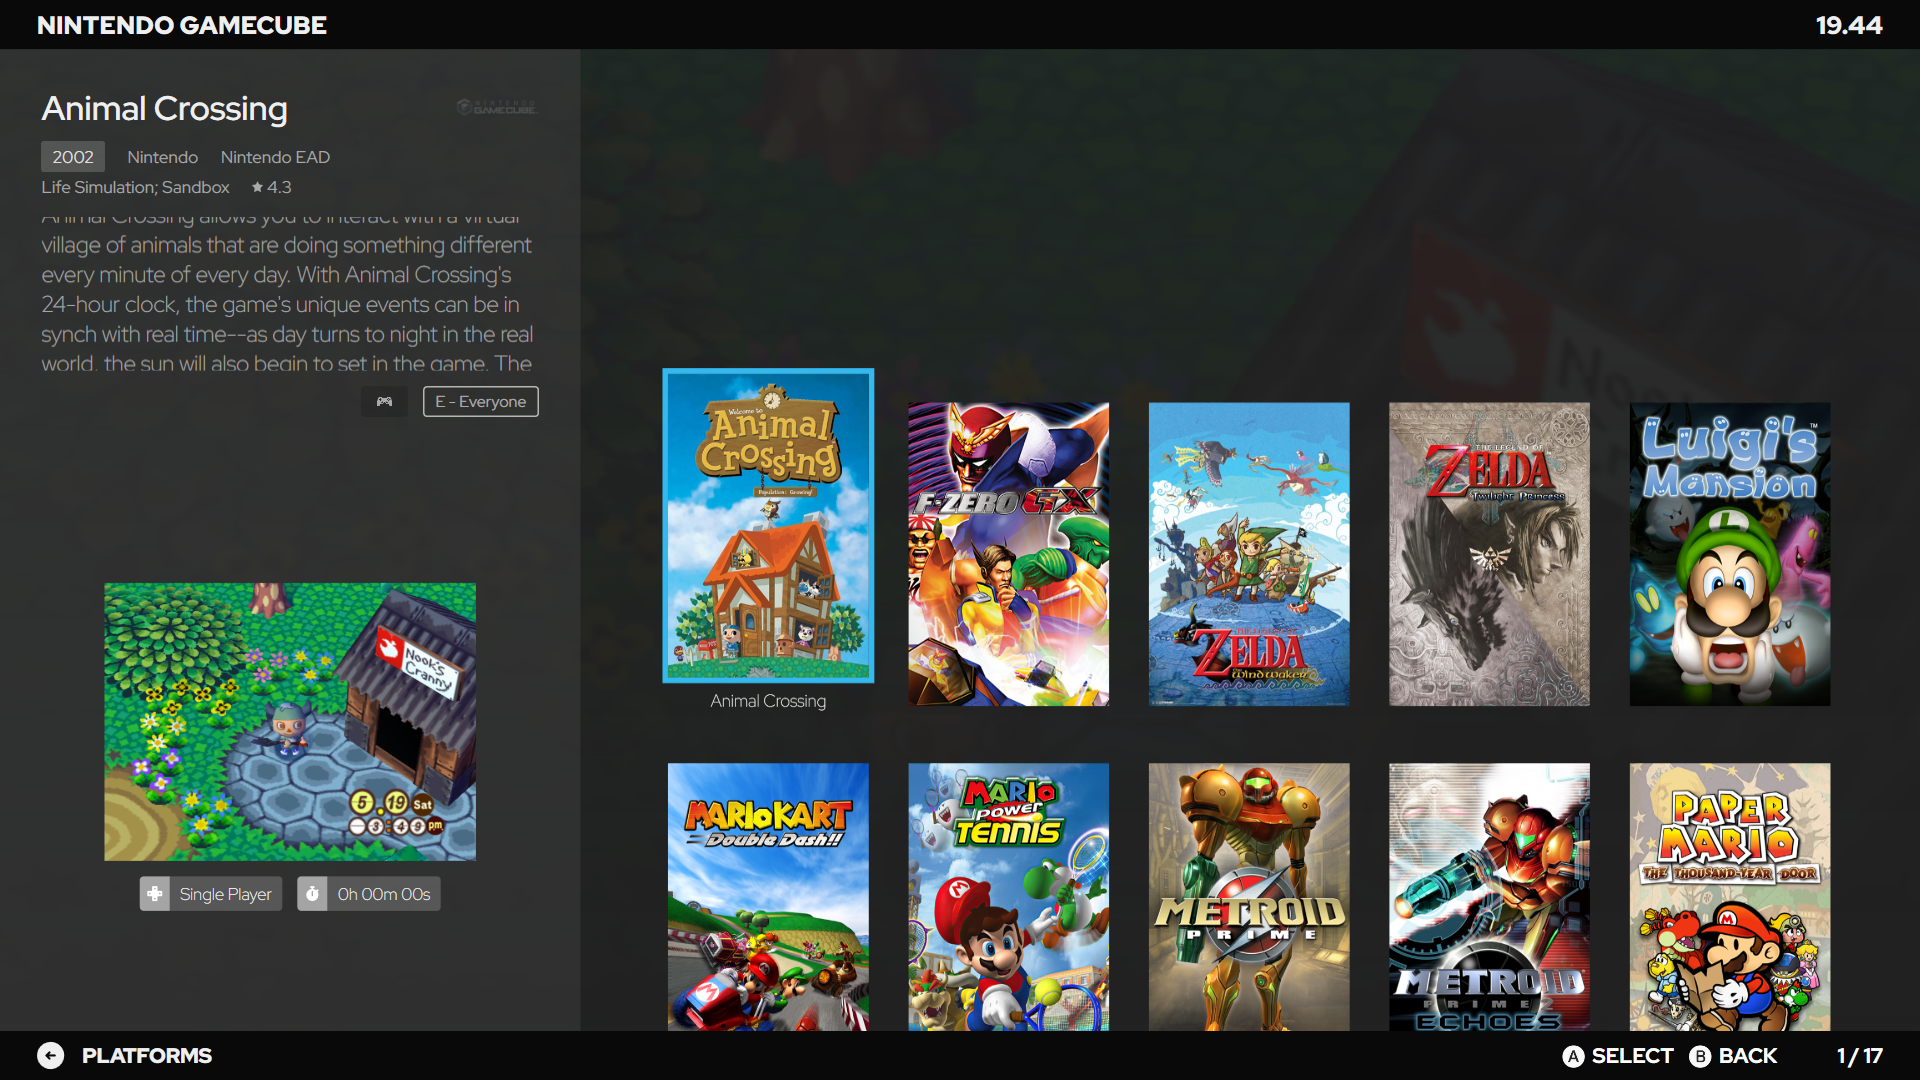Screen dimensions: 1920x1080
Task: Select the Luigi's Mansion cover
Action: [x=1730, y=554]
